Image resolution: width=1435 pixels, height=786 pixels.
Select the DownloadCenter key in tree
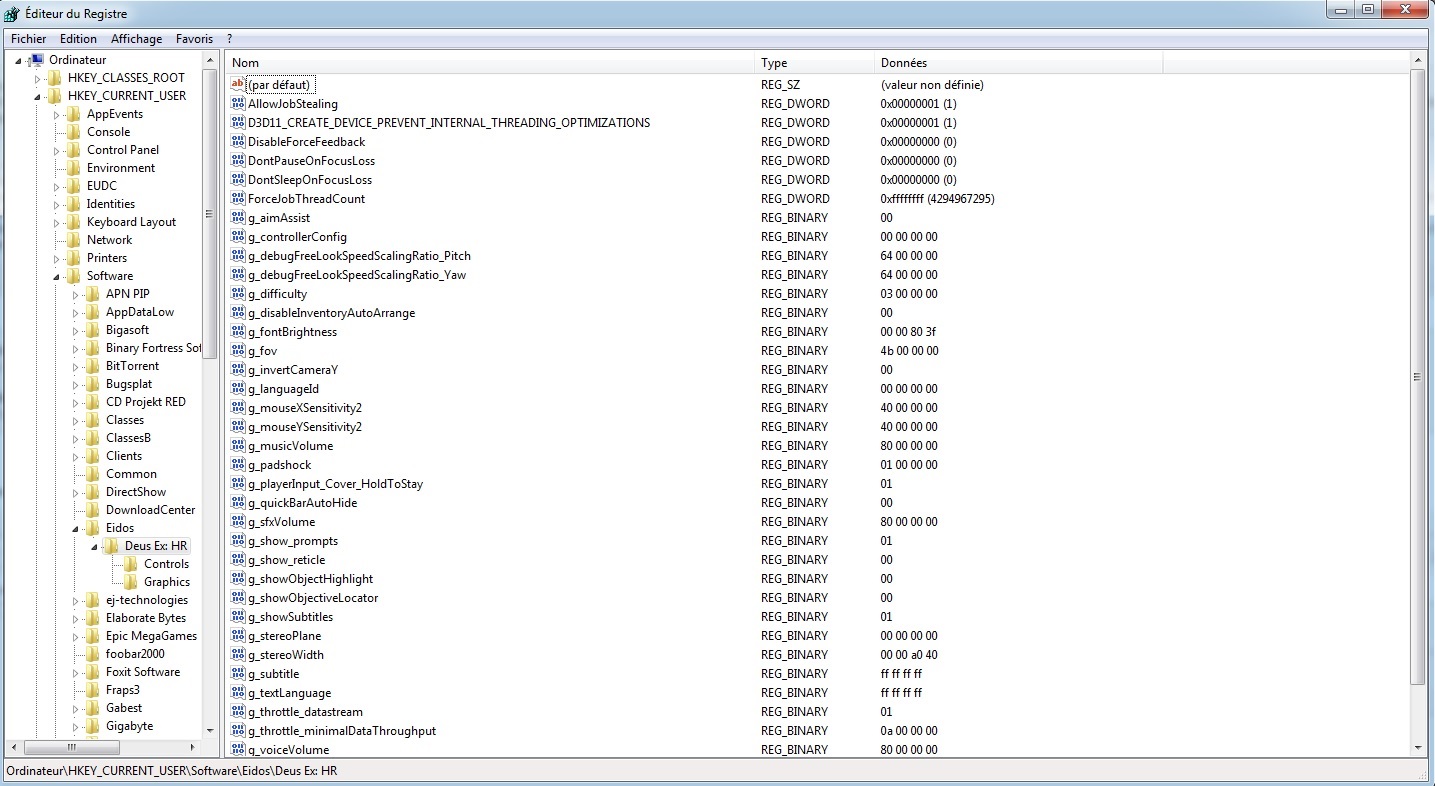click(150, 510)
